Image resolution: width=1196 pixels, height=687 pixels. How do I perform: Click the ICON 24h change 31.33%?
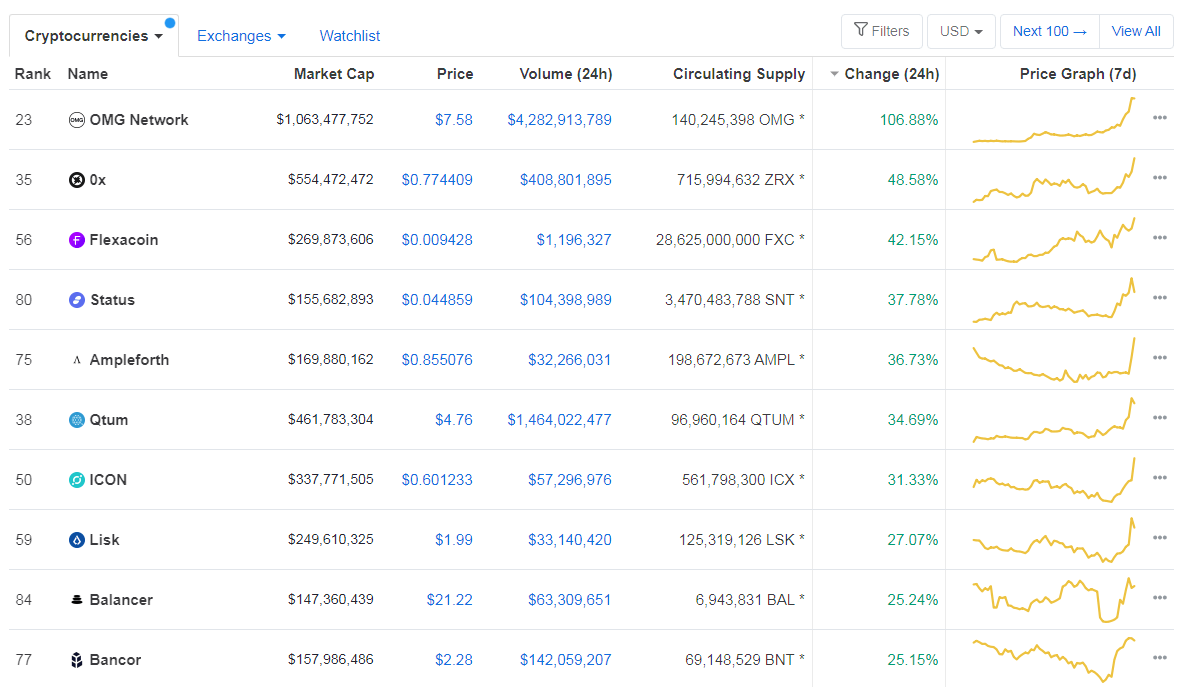point(912,480)
